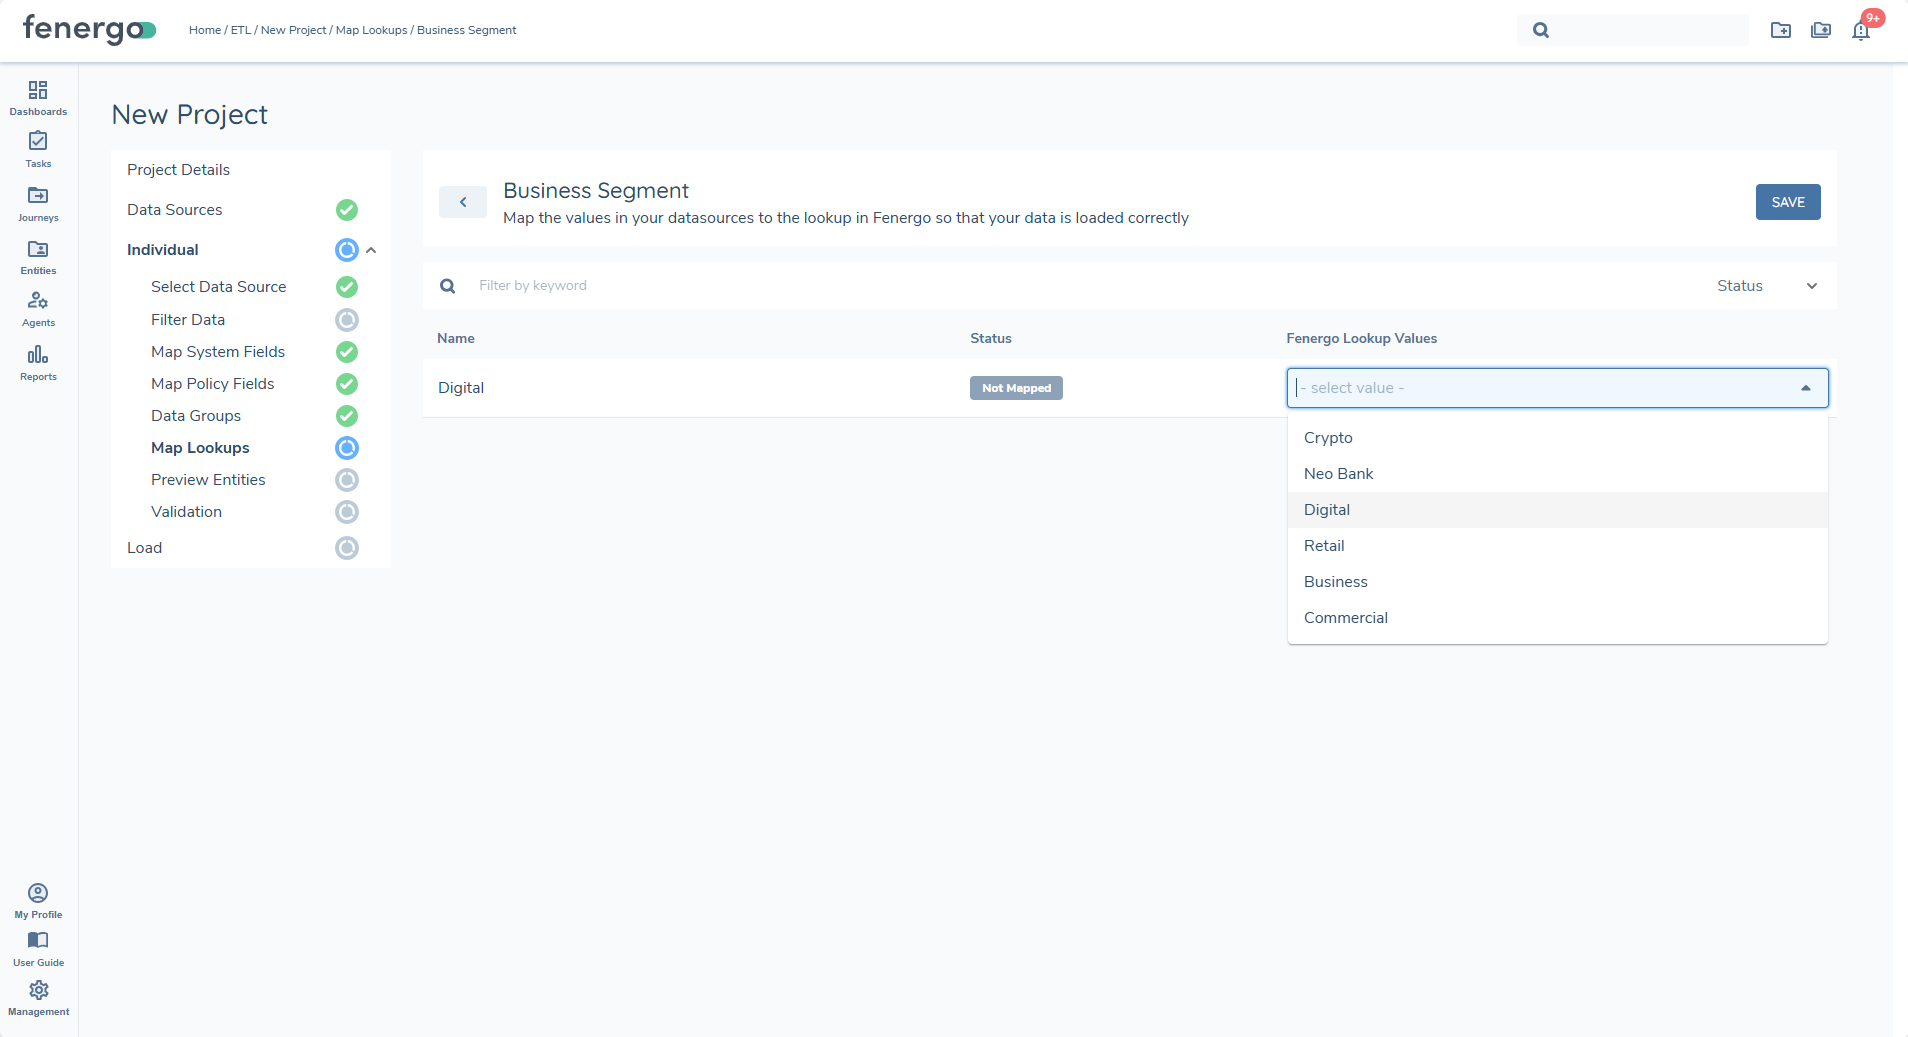Go to Tasks in the sidebar

pos(38,149)
